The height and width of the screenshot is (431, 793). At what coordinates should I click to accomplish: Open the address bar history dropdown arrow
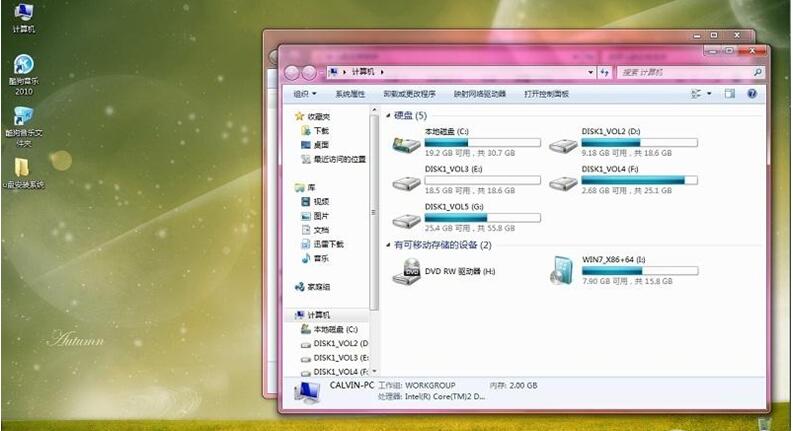click(590, 72)
